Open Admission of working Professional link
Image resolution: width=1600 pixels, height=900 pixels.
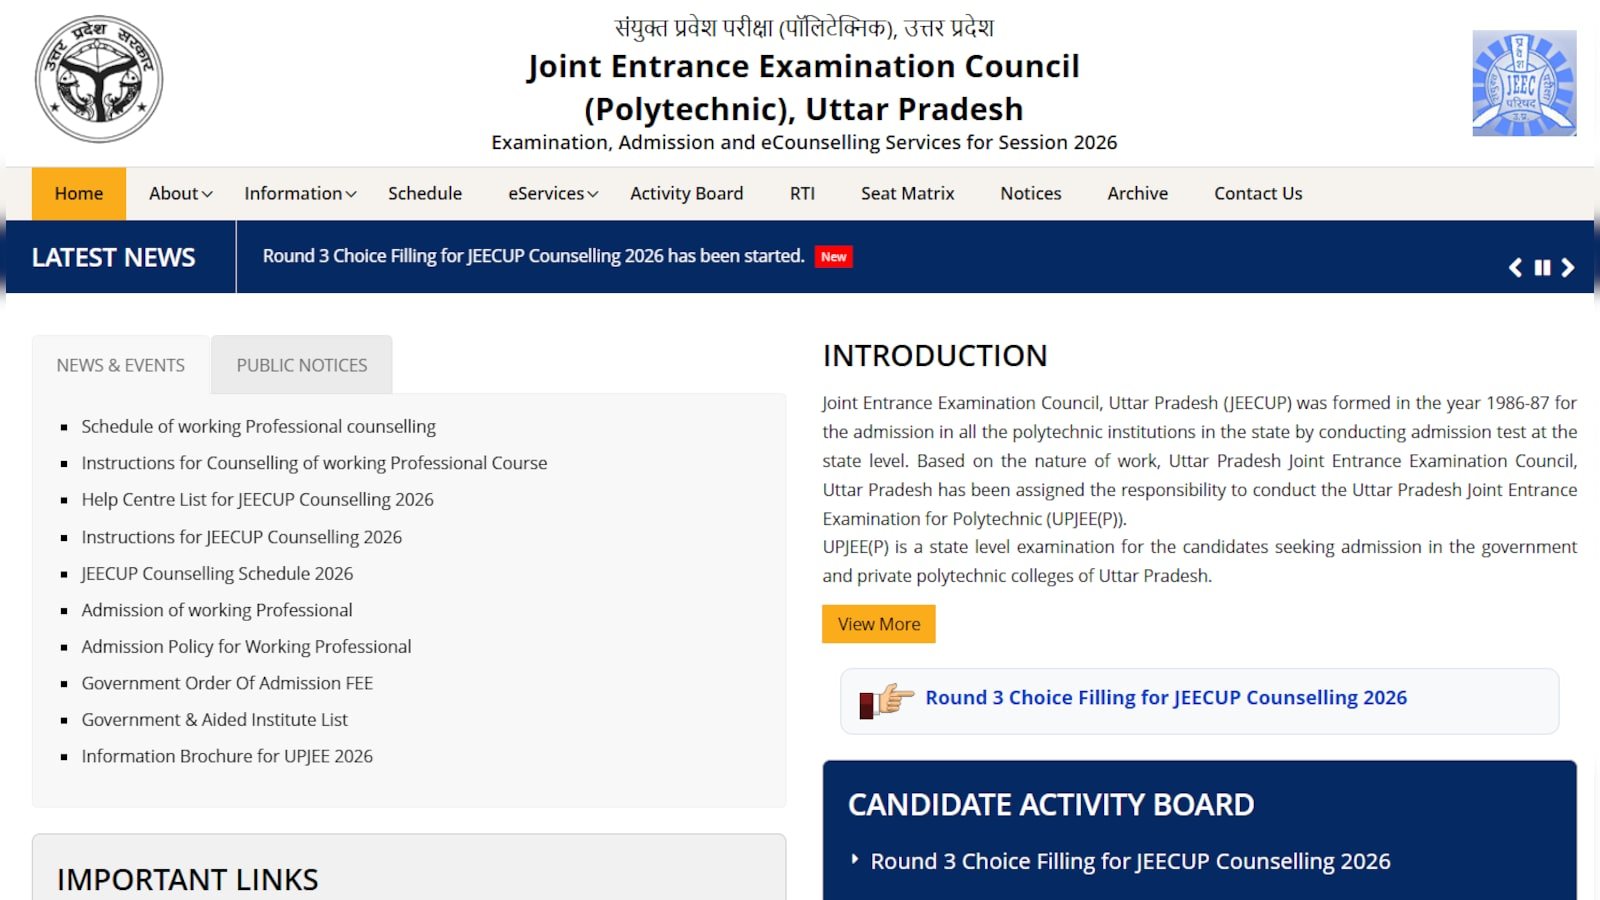tap(217, 610)
